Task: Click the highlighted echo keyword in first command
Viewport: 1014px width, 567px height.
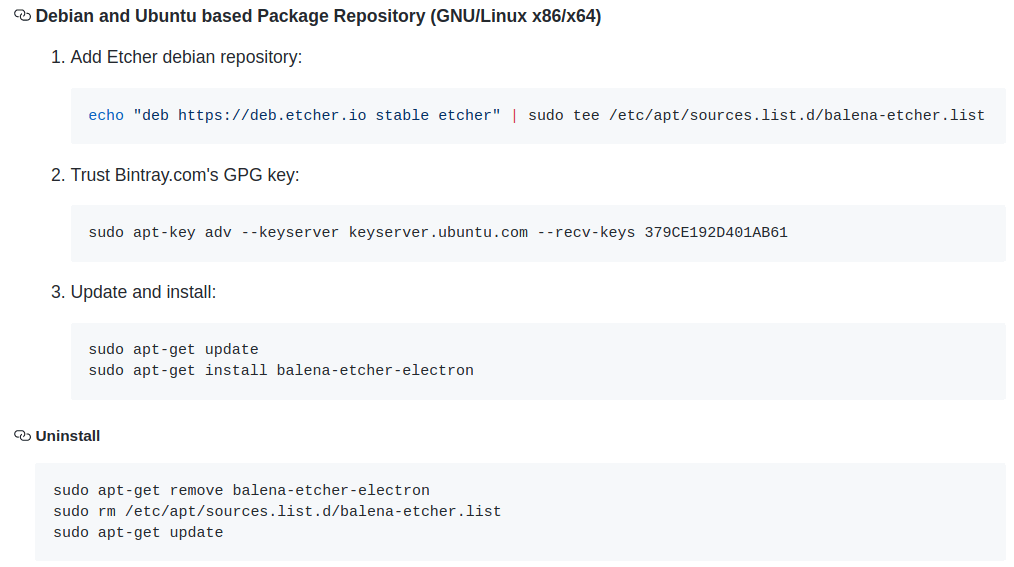Action: [106, 115]
